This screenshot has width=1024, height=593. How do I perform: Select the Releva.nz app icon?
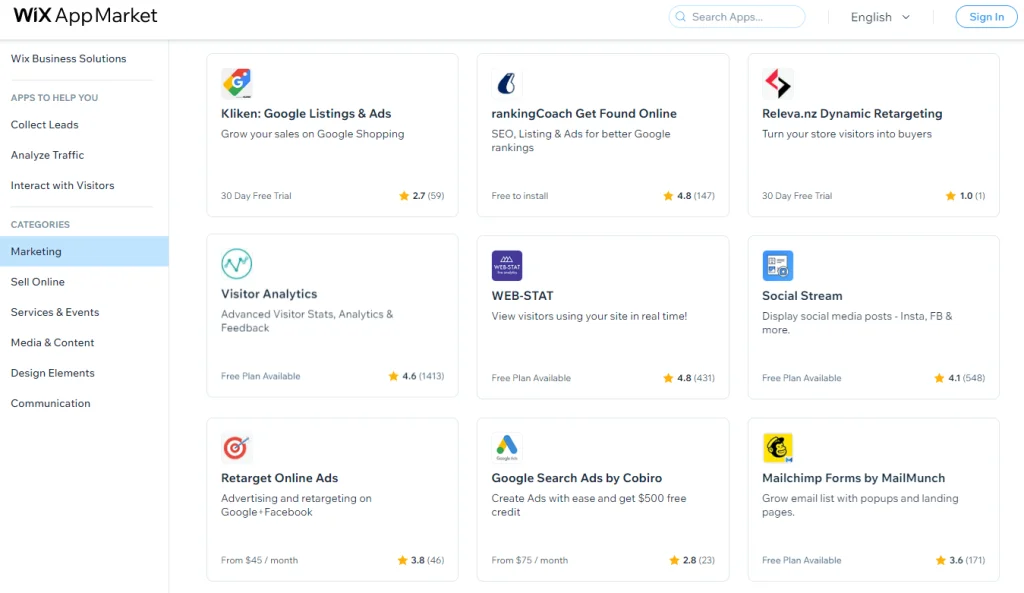click(x=777, y=83)
